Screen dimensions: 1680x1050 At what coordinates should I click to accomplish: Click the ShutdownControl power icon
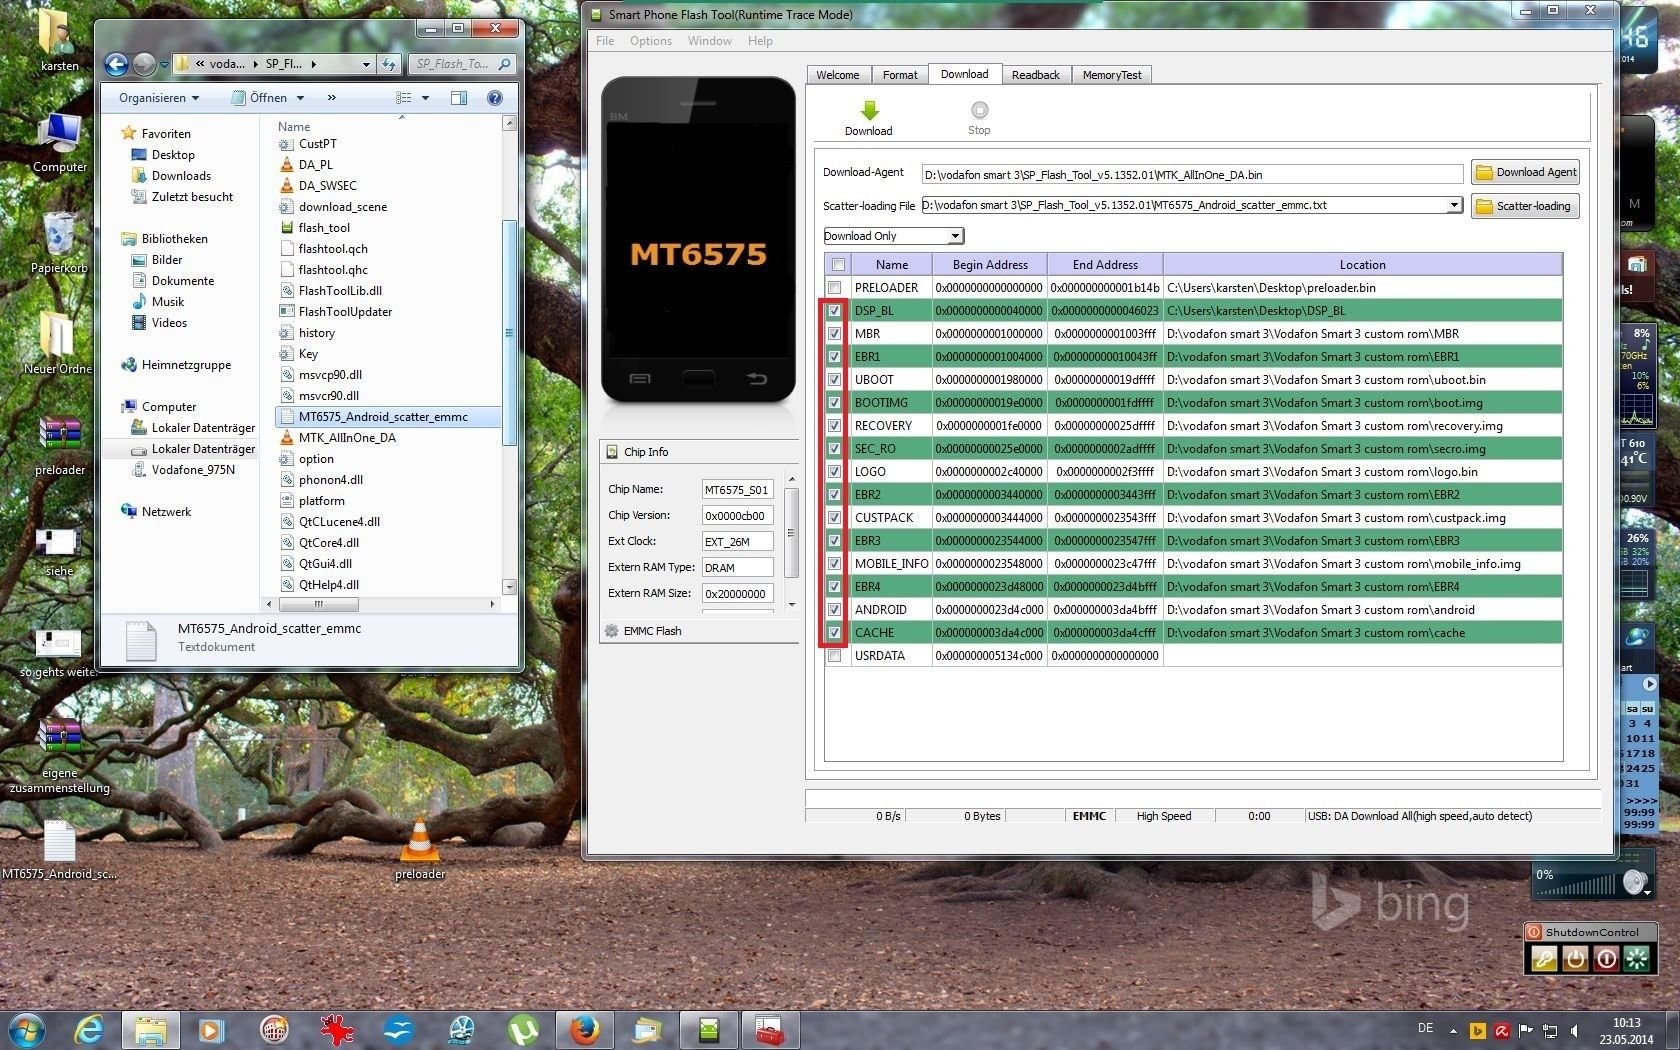click(x=1575, y=959)
